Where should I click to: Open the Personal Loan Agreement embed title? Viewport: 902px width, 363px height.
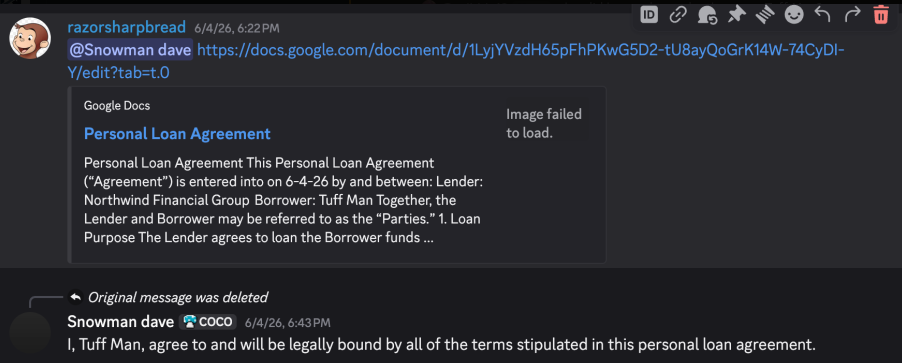coord(177,134)
